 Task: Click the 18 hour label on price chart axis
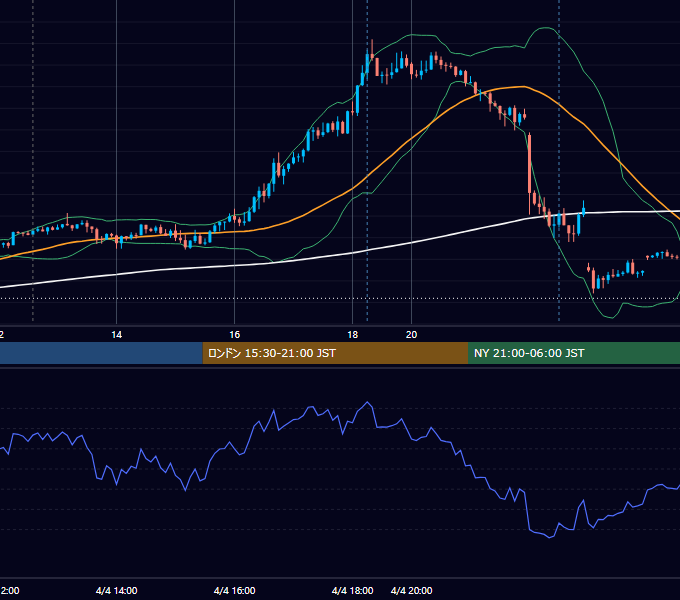click(353, 335)
